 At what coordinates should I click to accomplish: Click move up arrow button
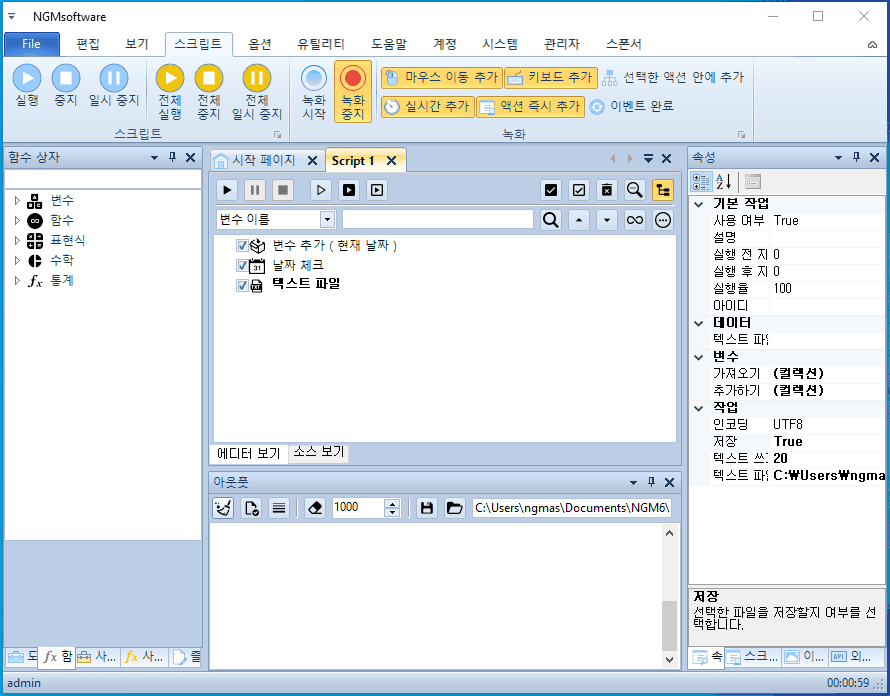point(578,220)
